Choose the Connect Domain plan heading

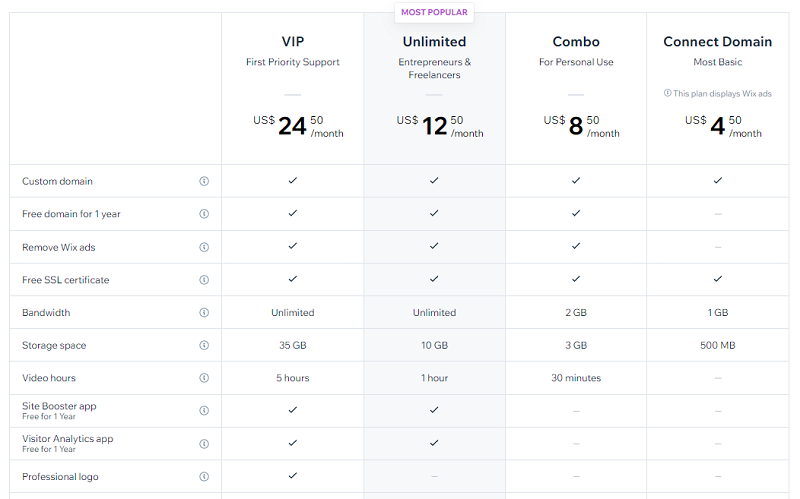(x=717, y=42)
